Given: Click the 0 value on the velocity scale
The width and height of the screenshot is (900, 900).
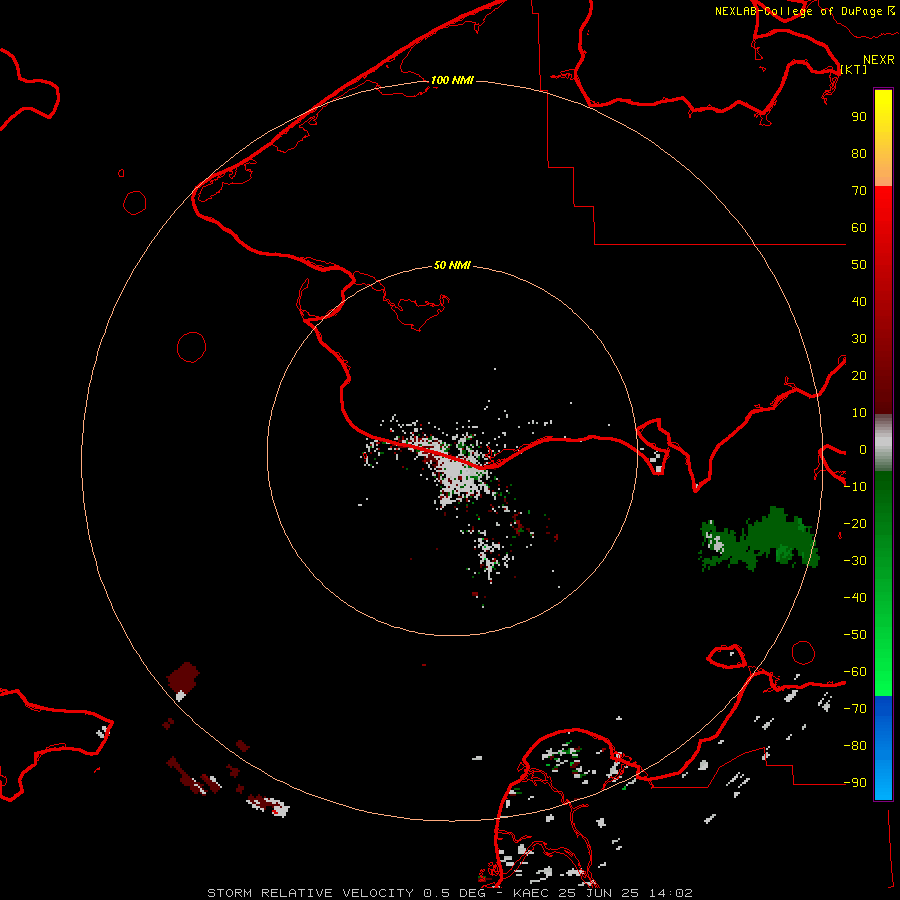Looking at the screenshot, I should tap(863, 449).
